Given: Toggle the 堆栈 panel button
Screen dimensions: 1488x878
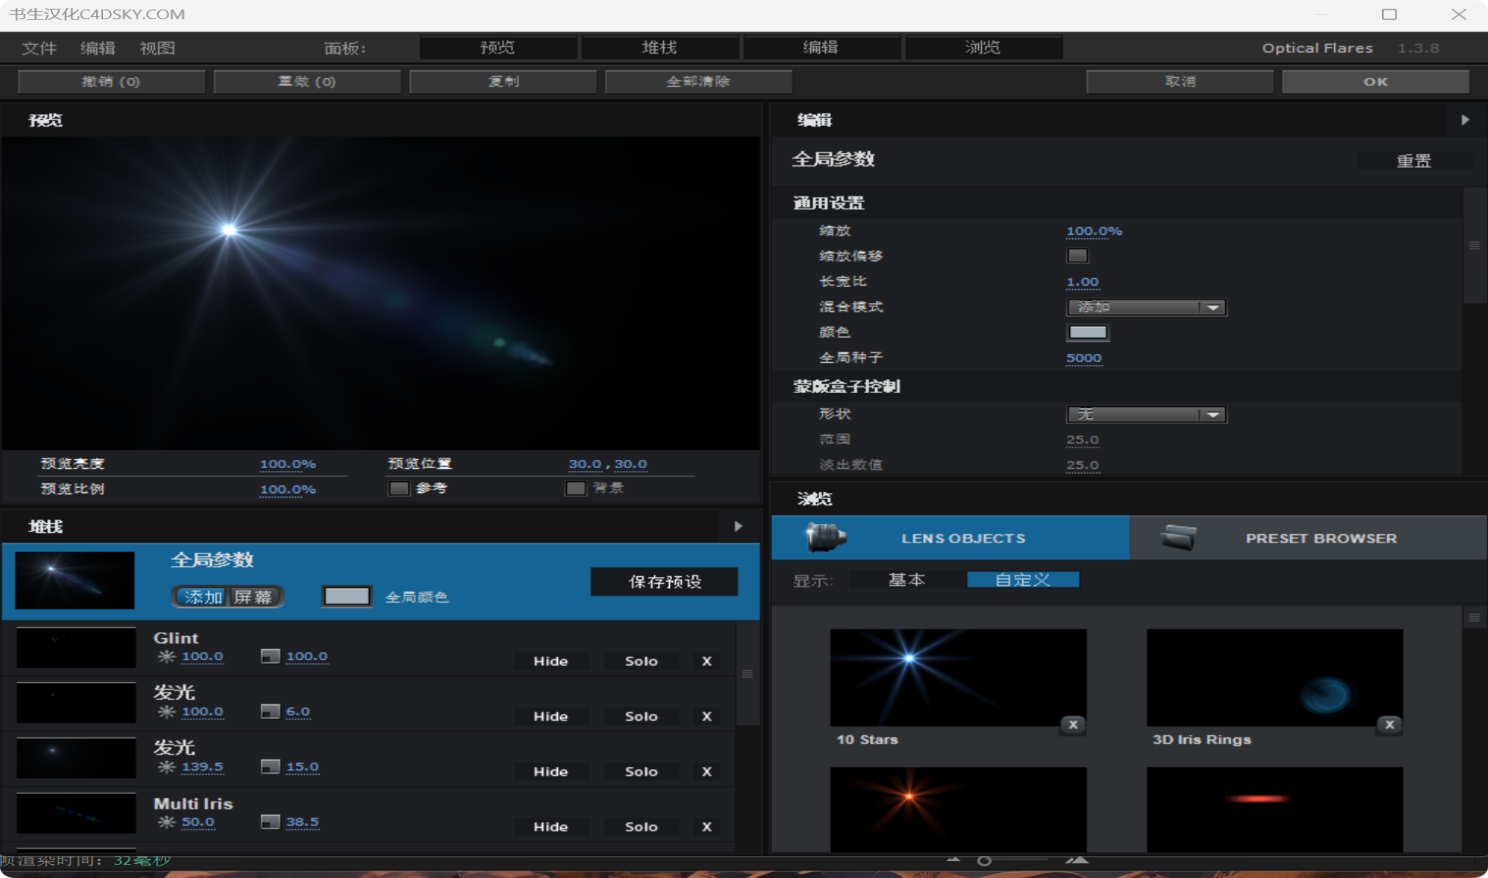Looking at the screenshot, I should (660, 47).
